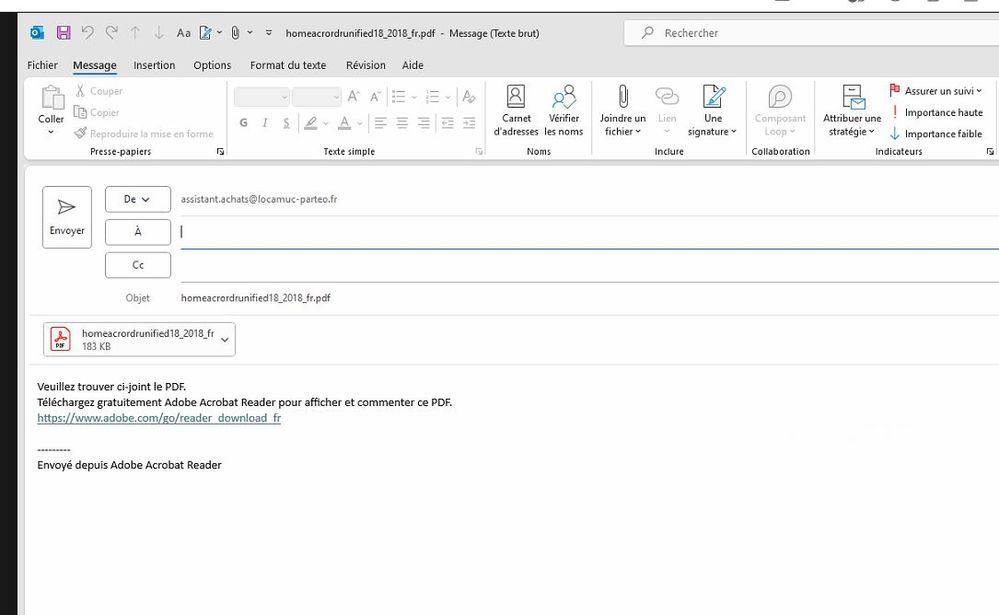Clear all formatting icon
Image resolution: width=999 pixels, height=615 pixels.
click(469, 97)
